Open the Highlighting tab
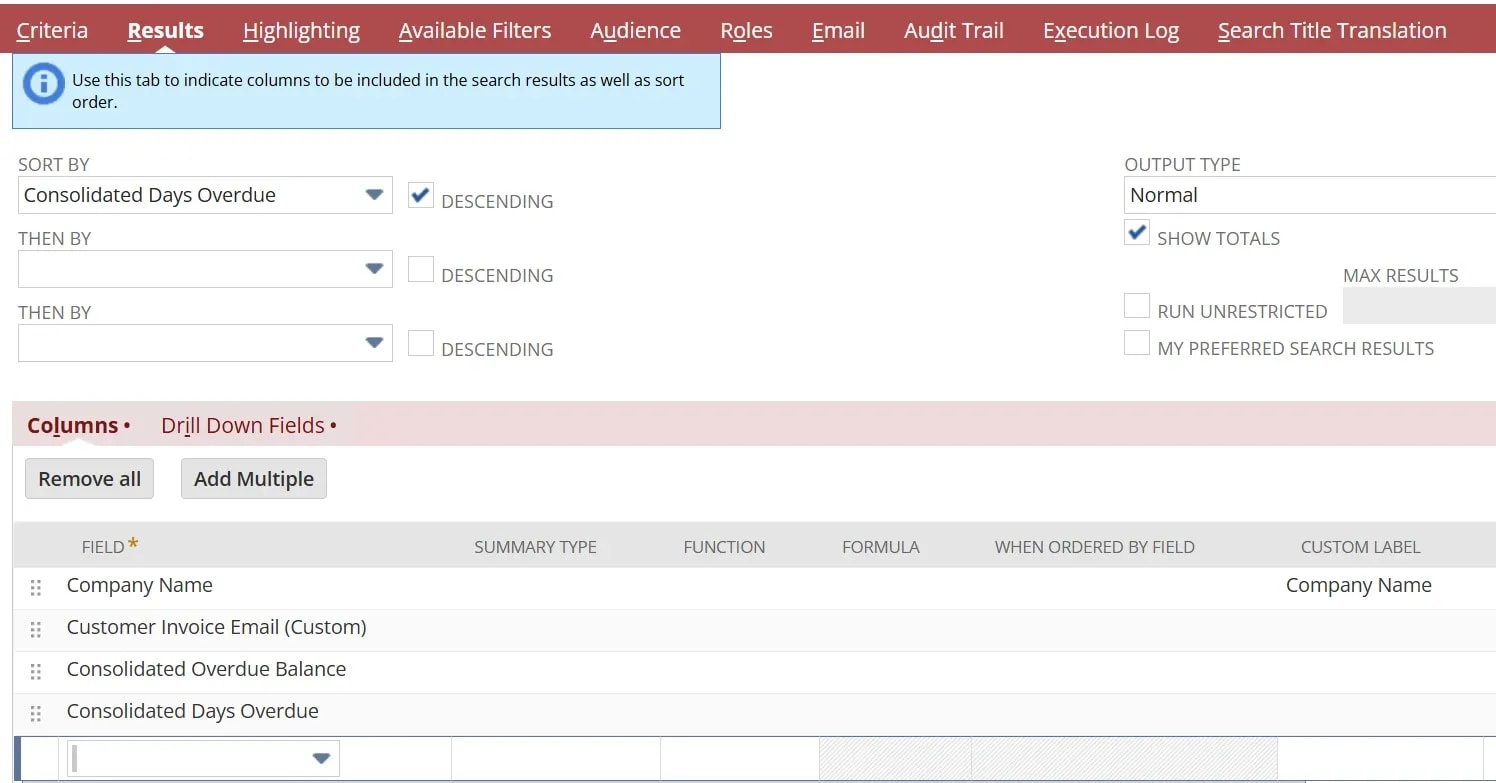 click(301, 30)
